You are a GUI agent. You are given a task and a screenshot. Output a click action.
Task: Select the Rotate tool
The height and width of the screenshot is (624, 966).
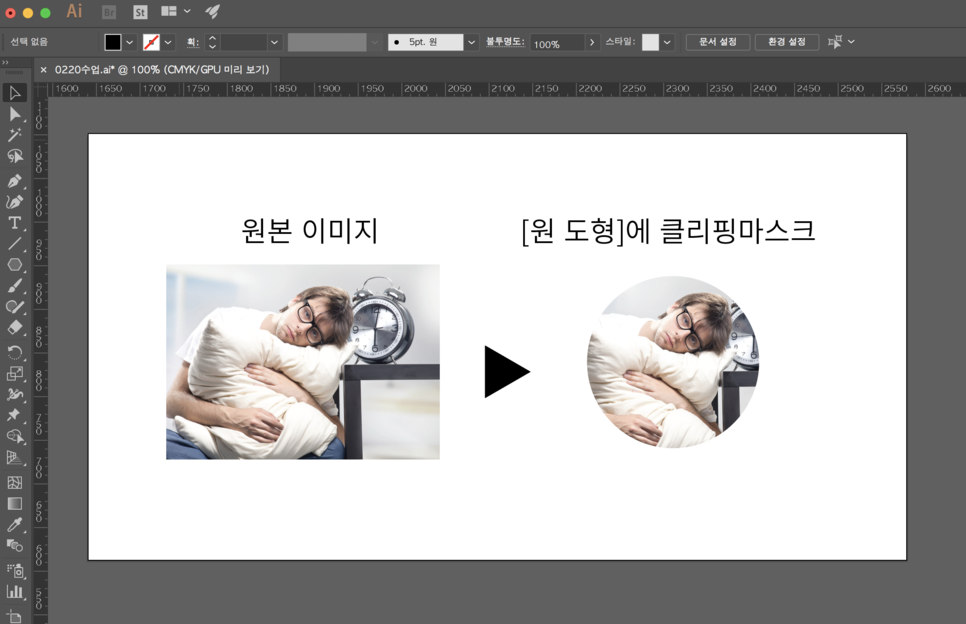[15, 352]
